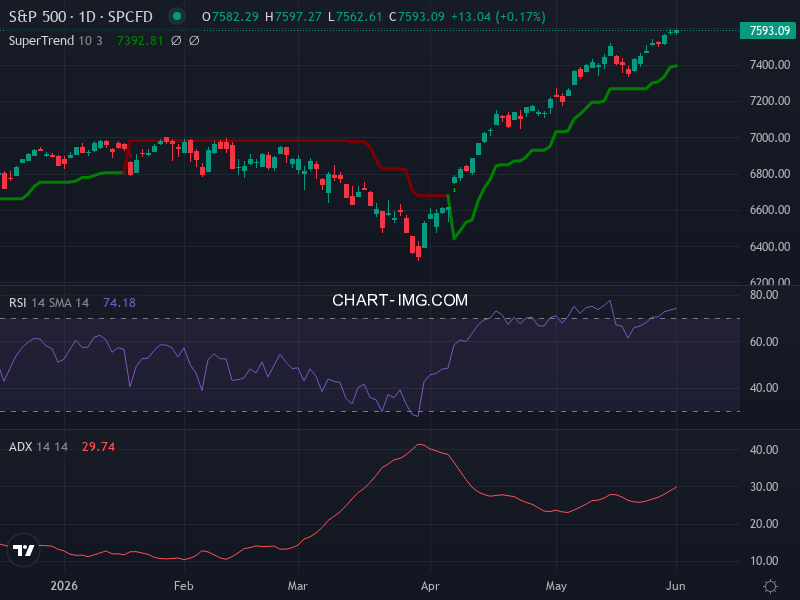This screenshot has width=800, height=600.
Task: Click the TradingView logo icon
Action: [23, 550]
